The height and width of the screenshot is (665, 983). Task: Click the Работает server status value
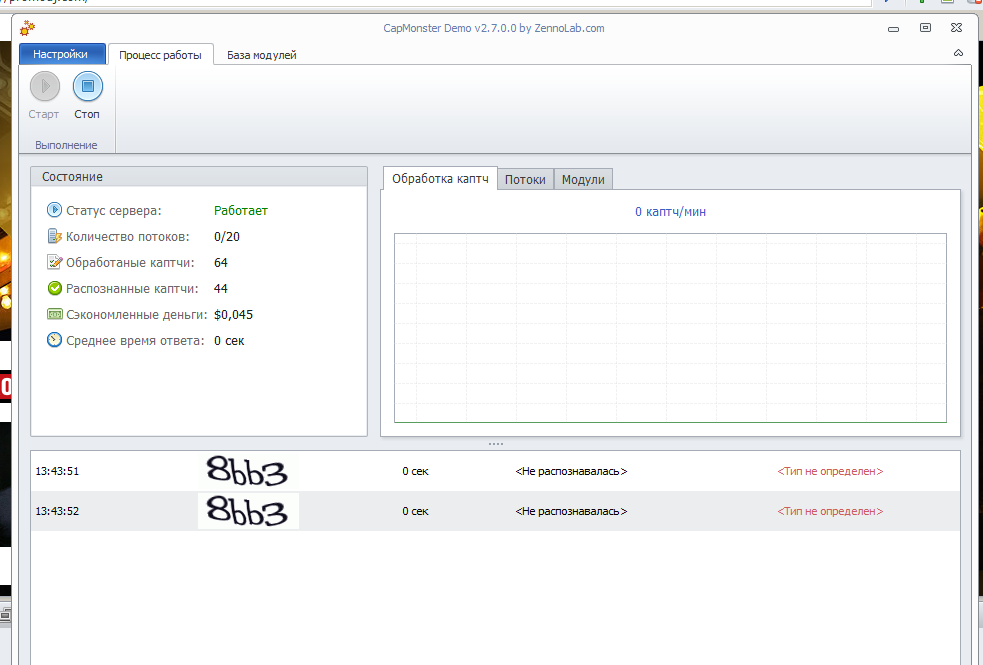(x=241, y=211)
